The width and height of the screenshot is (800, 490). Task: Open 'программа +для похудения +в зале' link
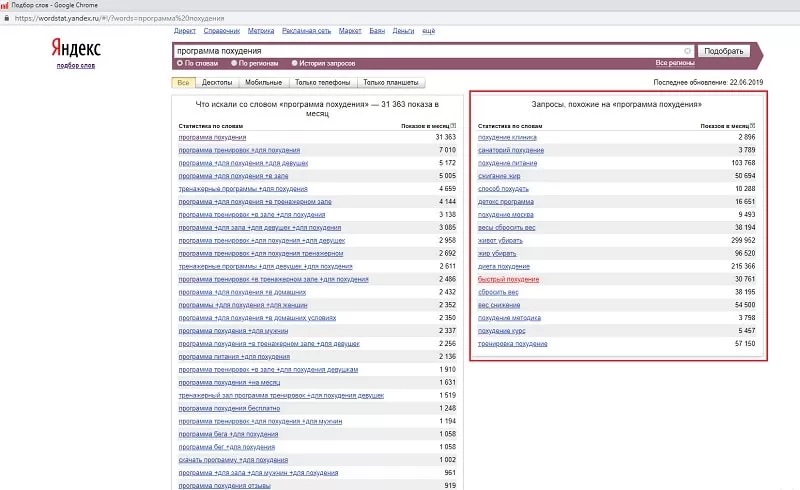233,176
